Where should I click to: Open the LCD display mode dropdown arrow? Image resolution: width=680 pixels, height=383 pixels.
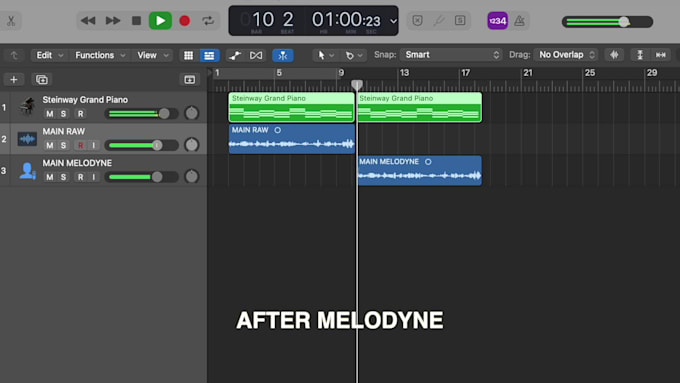(393, 21)
